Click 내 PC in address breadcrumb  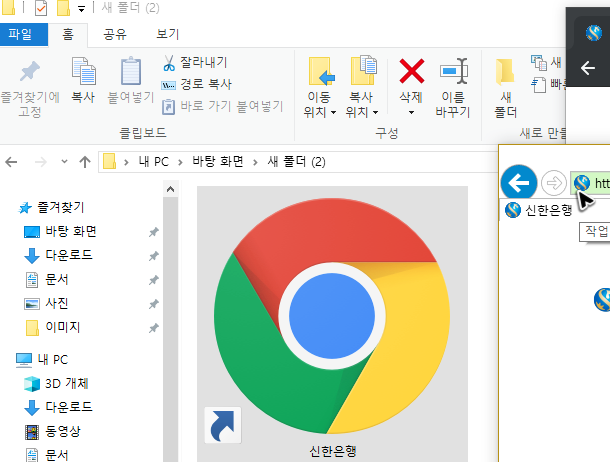[x=154, y=162]
